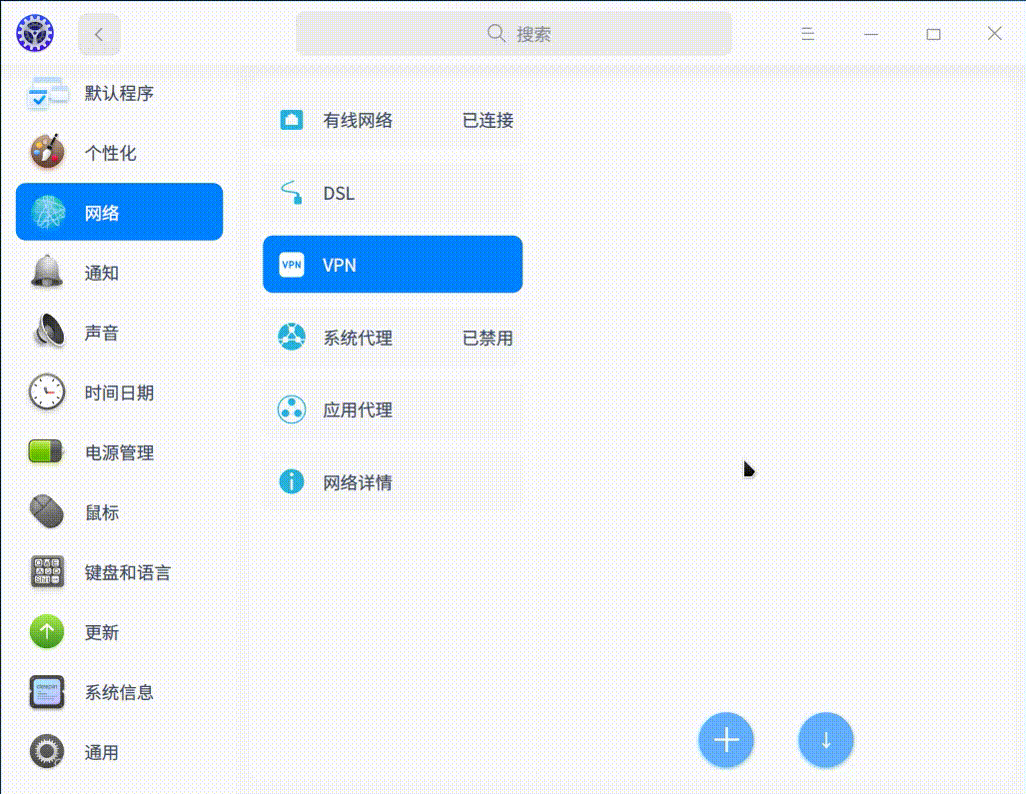Open the 电源管理 label
The image size is (1026, 794).
(120, 452)
